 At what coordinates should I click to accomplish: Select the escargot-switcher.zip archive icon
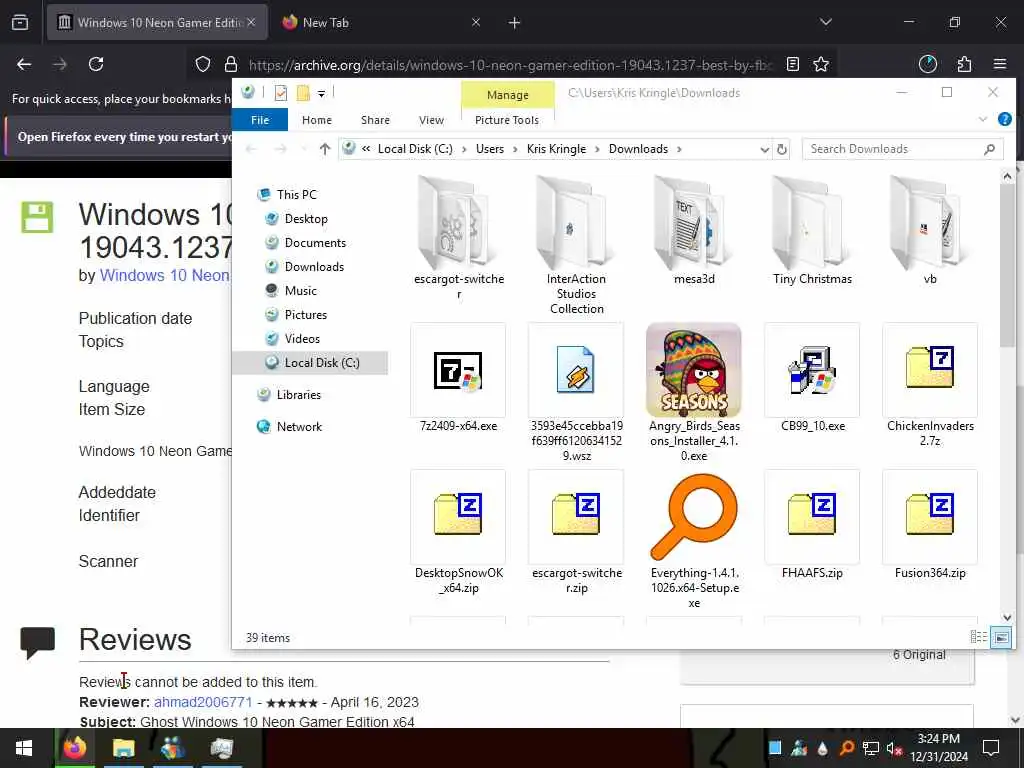click(x=576, y=514)
